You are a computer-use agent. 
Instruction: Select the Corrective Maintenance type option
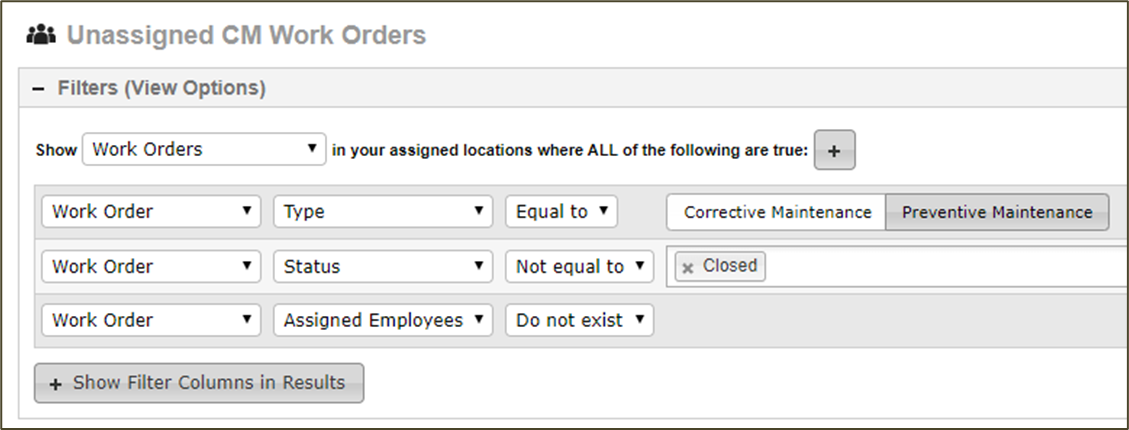(x=777, y=212)
